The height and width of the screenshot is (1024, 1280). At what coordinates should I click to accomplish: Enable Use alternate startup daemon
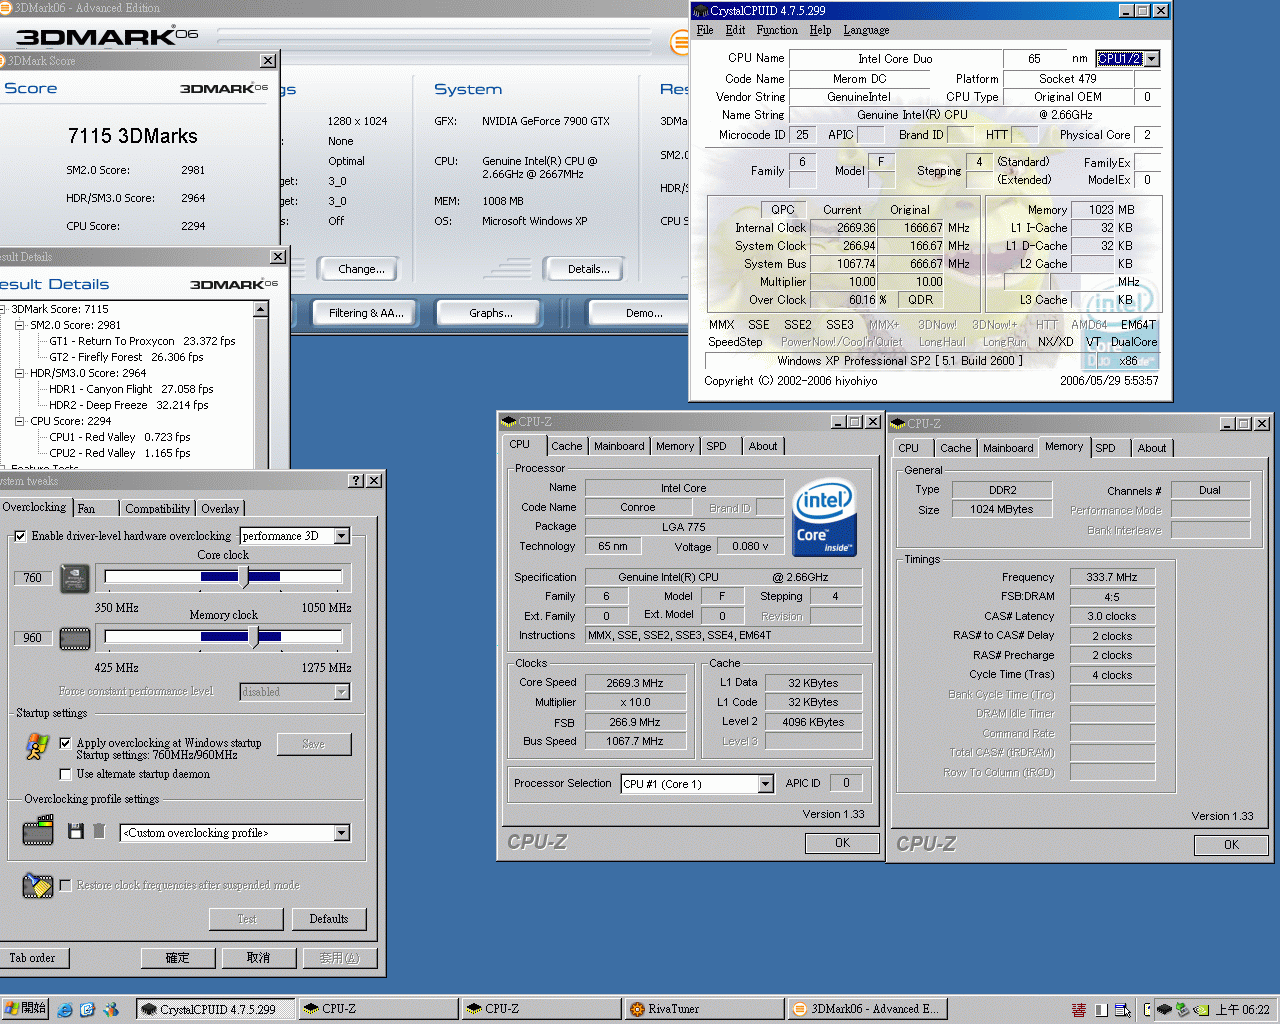66,774
